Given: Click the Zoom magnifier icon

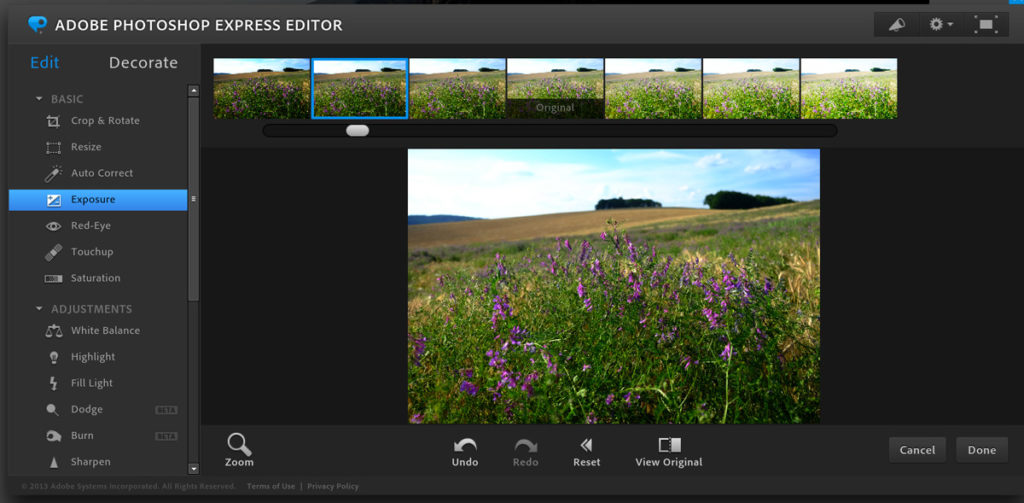Looking at the screenshot, I should [x=239, y=445].
